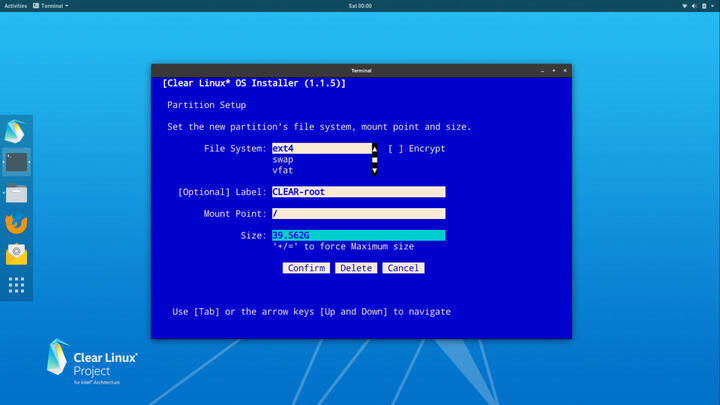Click the Label field containing CLEAR-root
This screenshot has width=720, height=405.
point(359,192)
